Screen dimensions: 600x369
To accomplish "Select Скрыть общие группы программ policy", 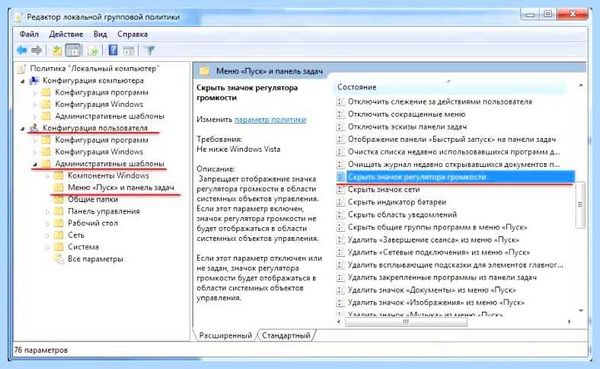I will point(437,227).
